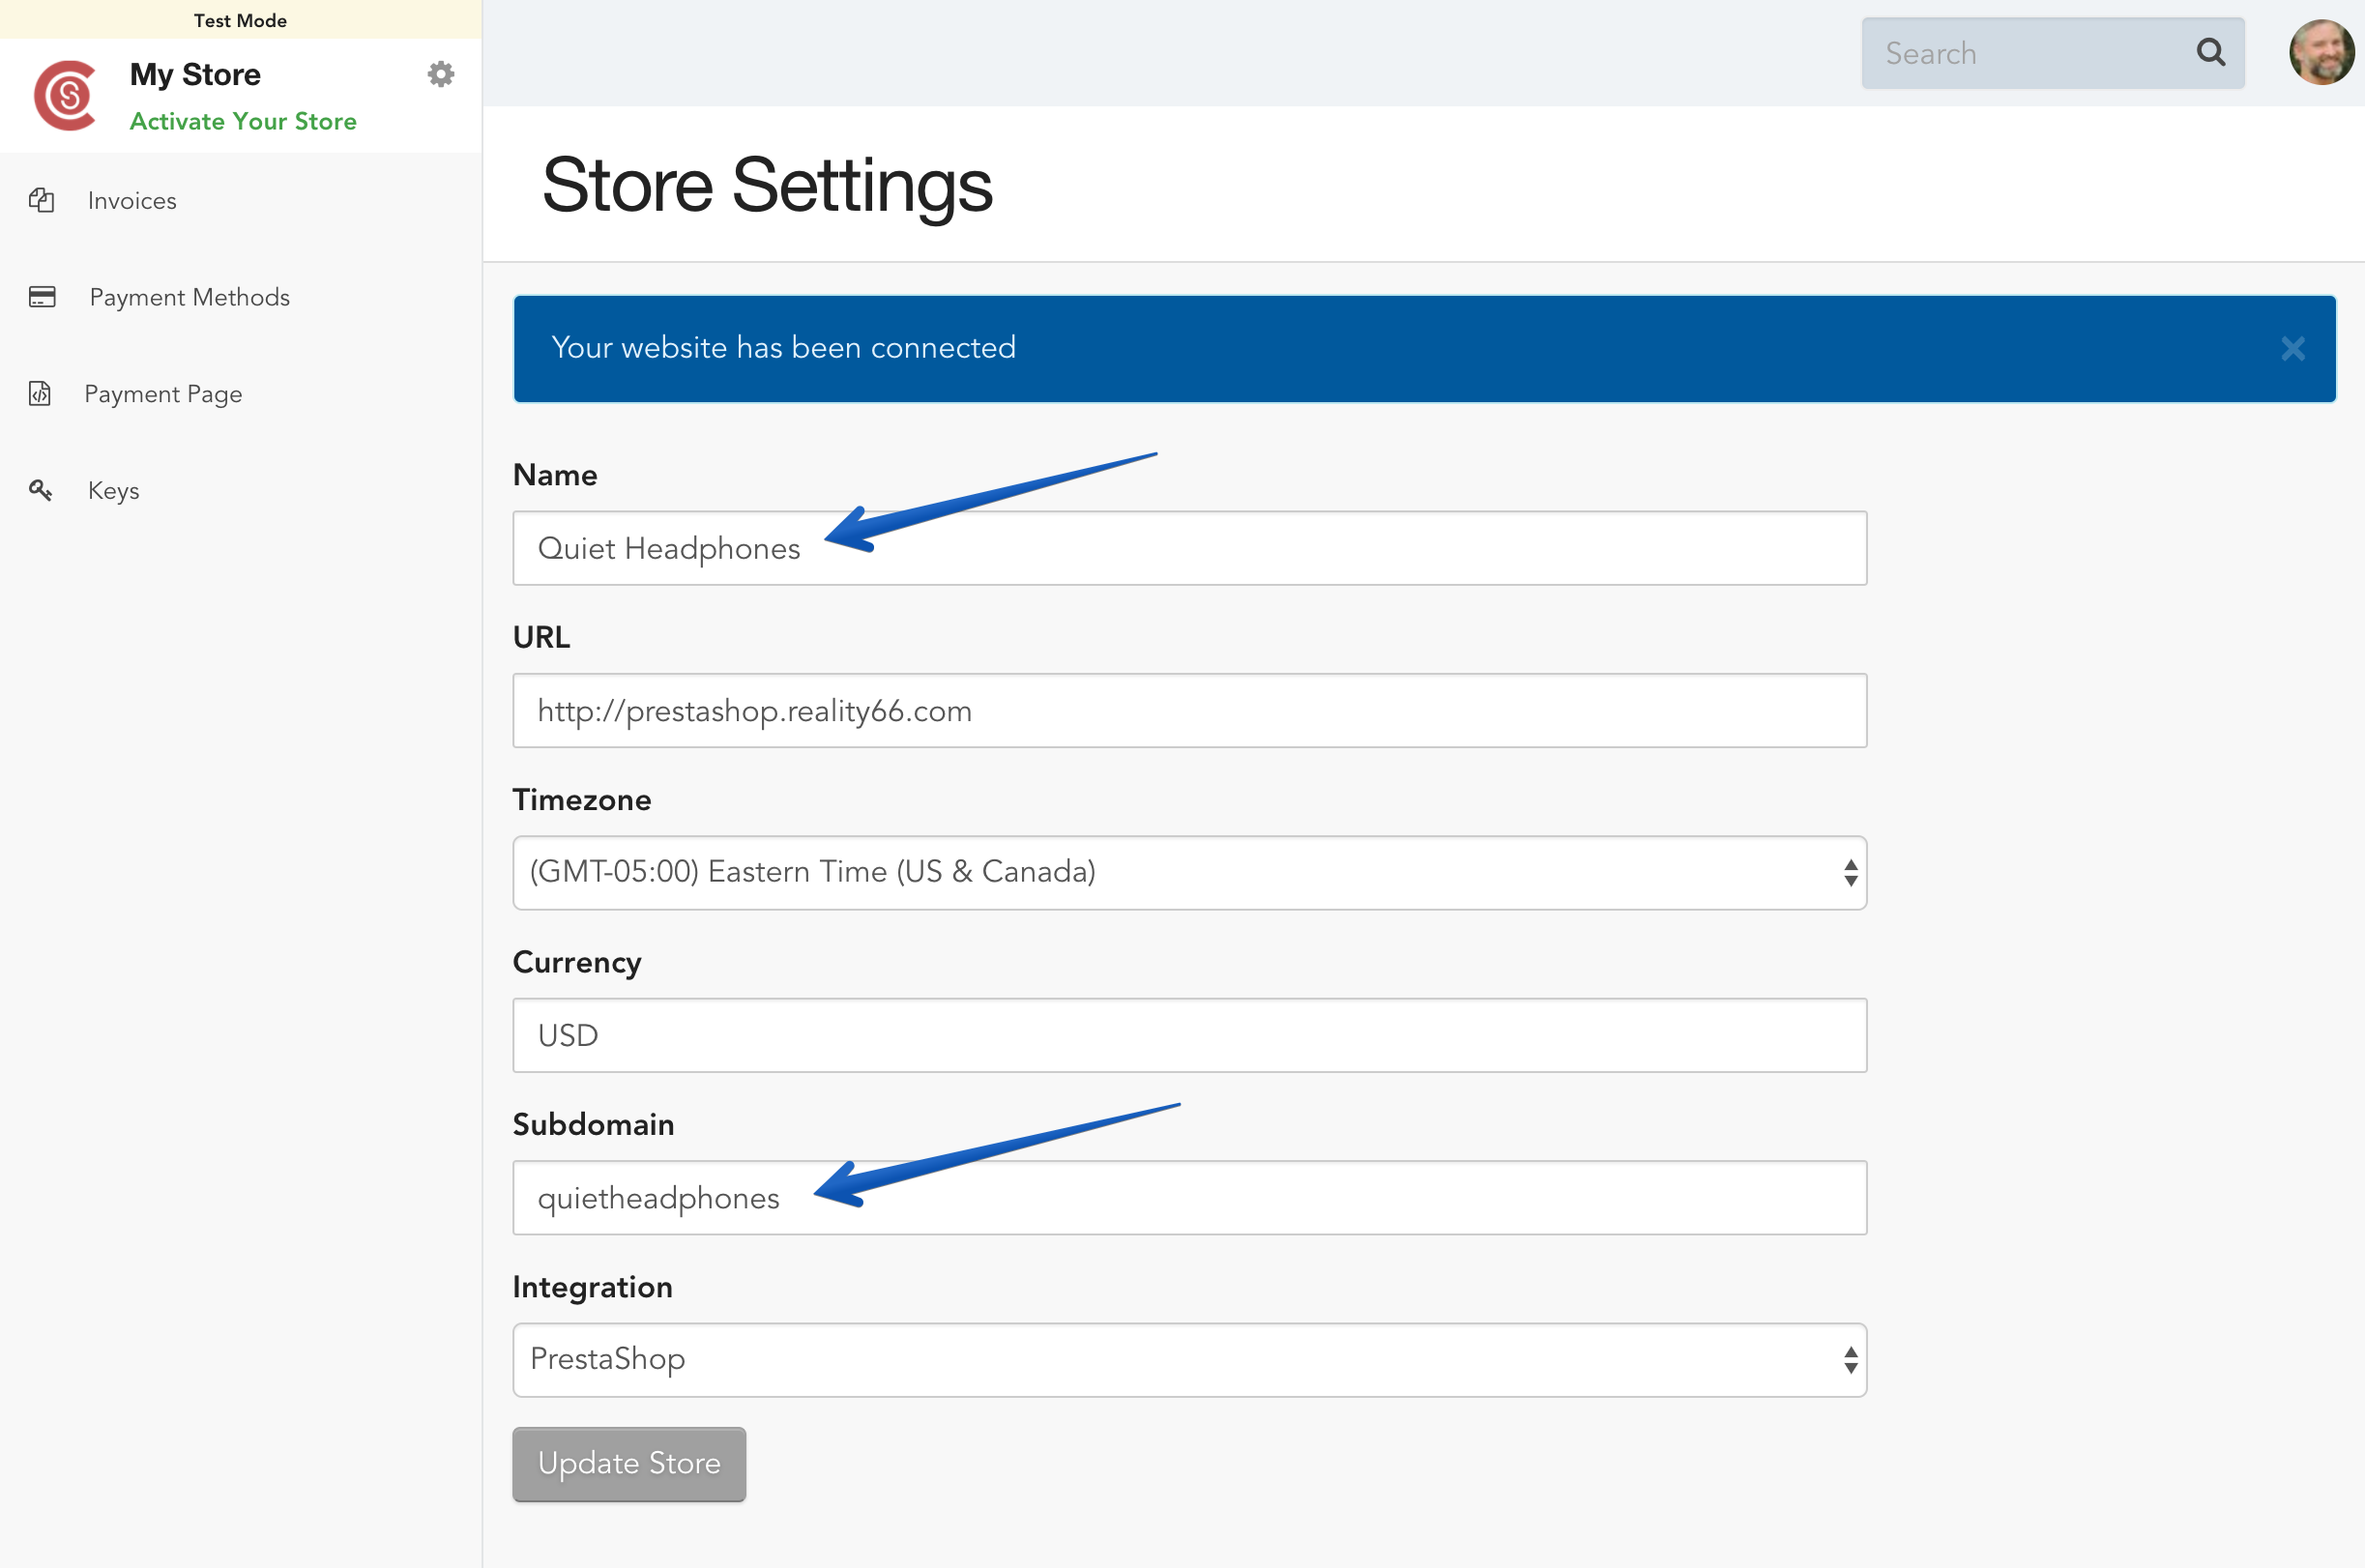Open the Invoices menu item

[x=132, y=201]
